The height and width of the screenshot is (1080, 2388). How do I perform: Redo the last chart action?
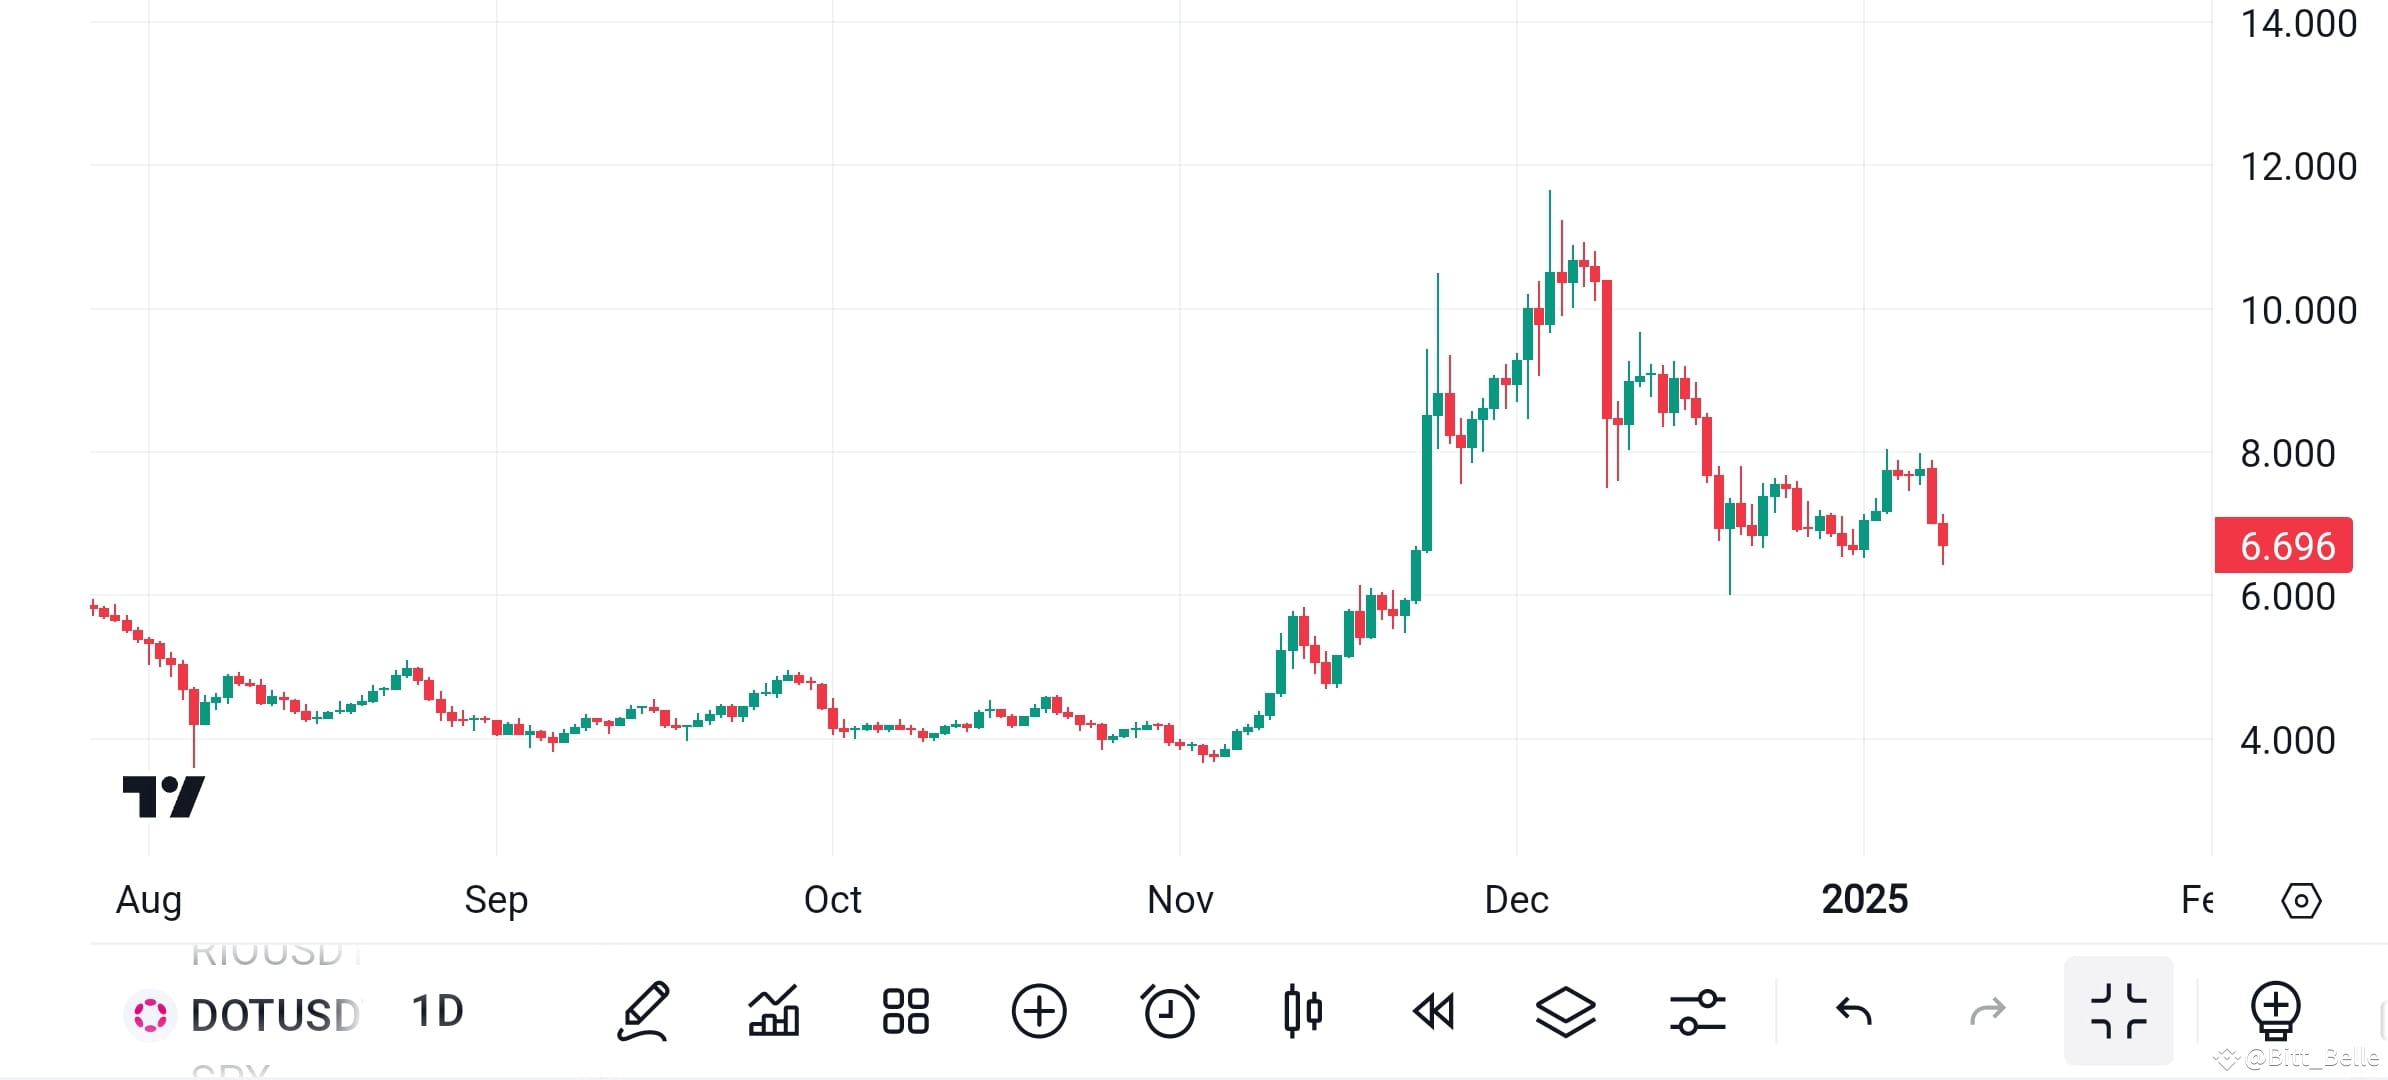pos(1987,1012)
